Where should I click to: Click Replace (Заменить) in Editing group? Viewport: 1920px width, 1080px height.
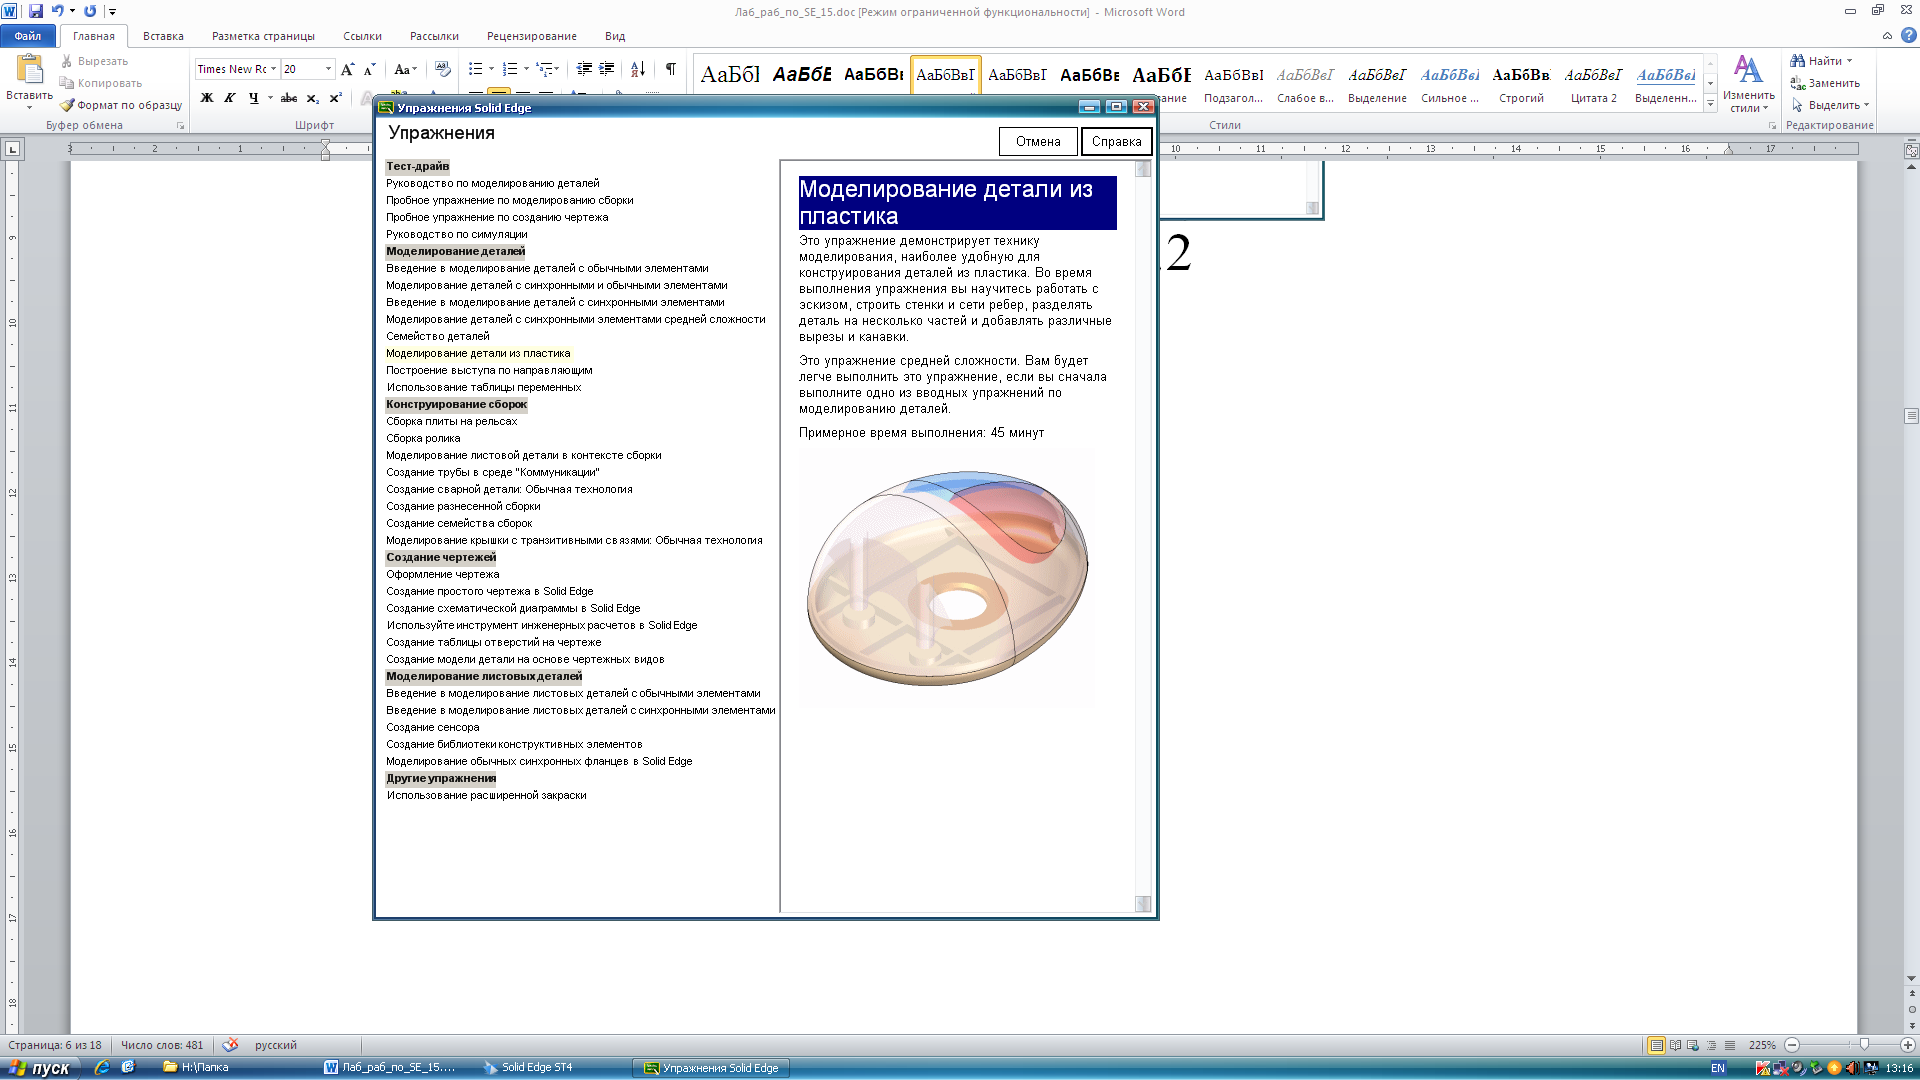tap(1825, 83)
